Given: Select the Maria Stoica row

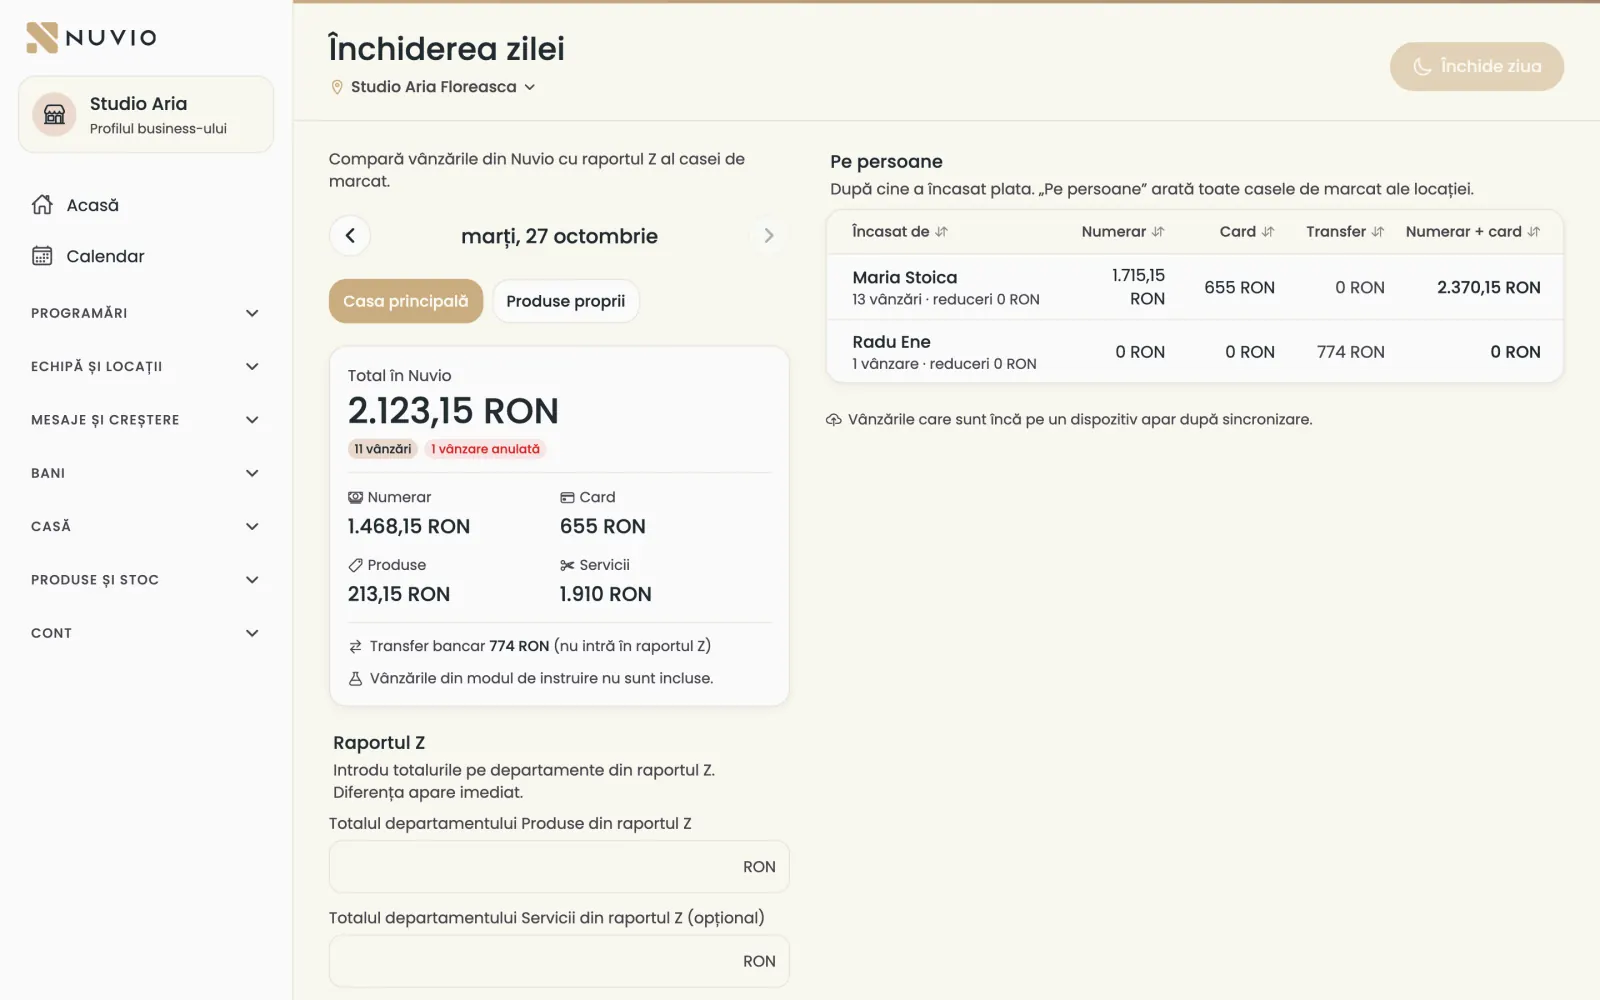Looking at the screenshot, I should coord(1195,287).
